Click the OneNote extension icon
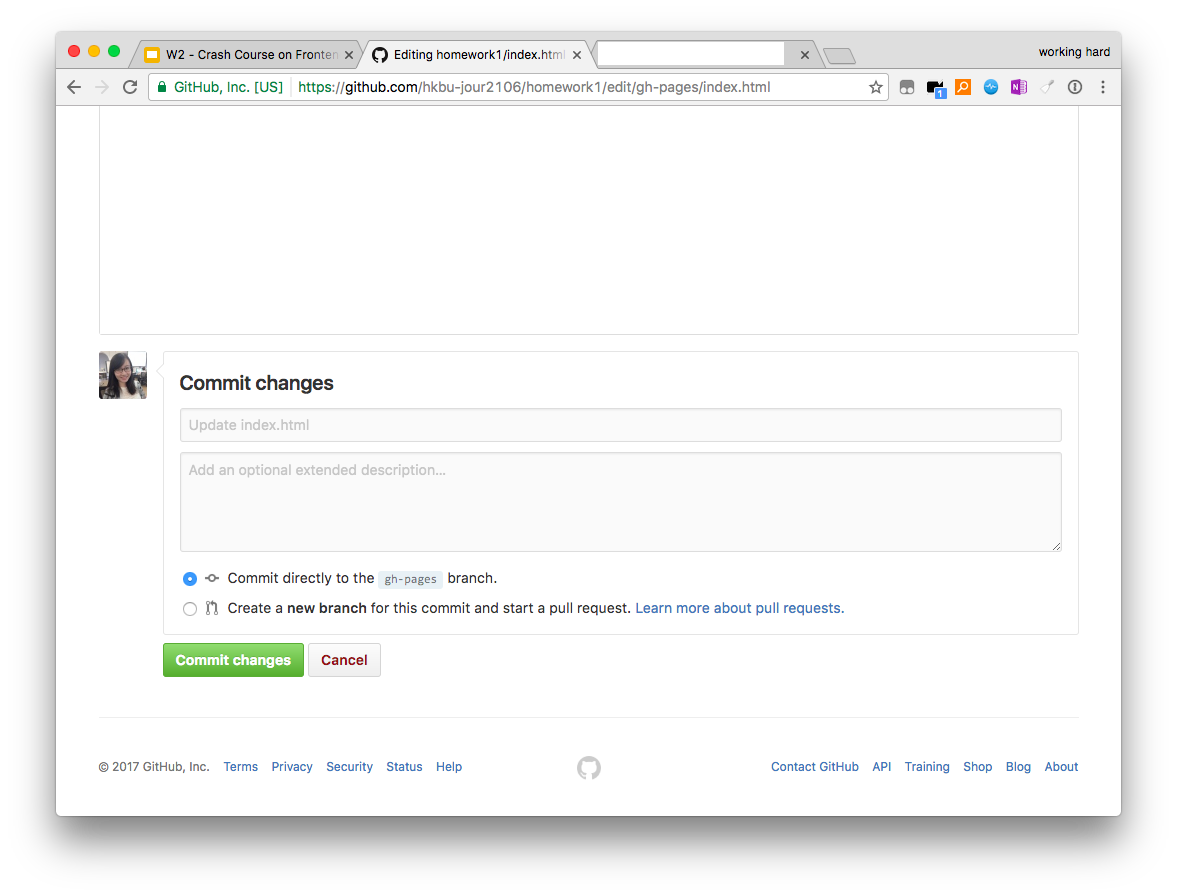Viewport: 1177px width, 896px height. click(x=1018, y=87)
